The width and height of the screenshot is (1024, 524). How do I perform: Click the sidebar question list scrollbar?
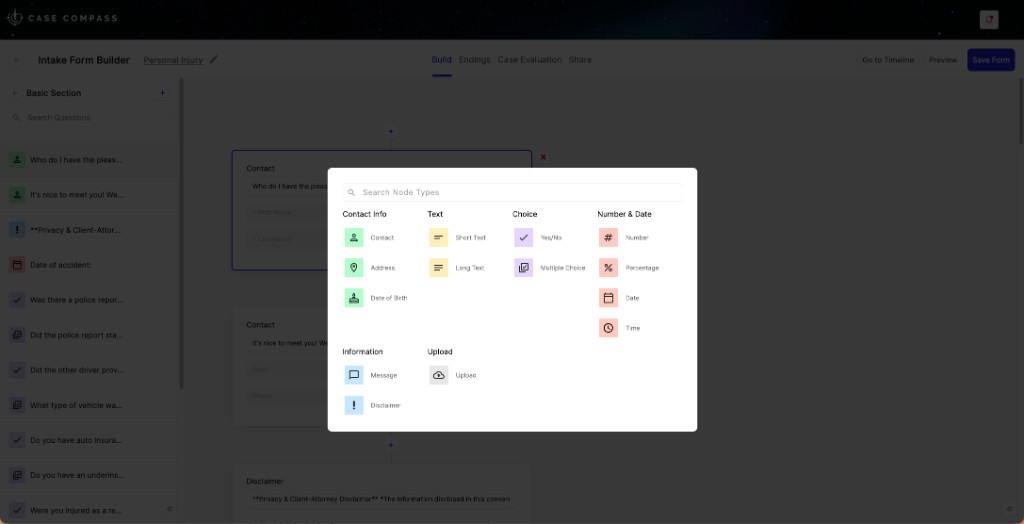click(182, 234)
